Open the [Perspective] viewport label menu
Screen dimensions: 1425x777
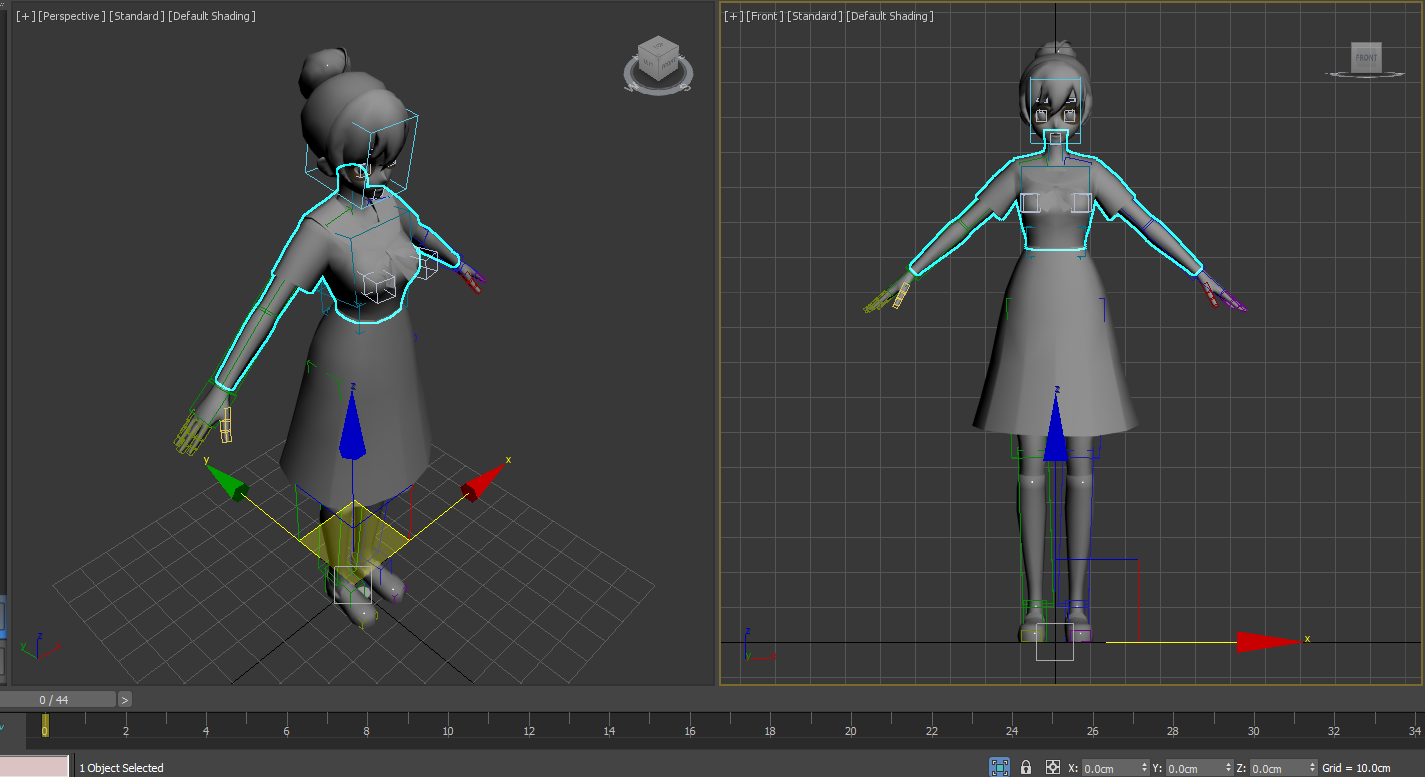coord(71,16)
